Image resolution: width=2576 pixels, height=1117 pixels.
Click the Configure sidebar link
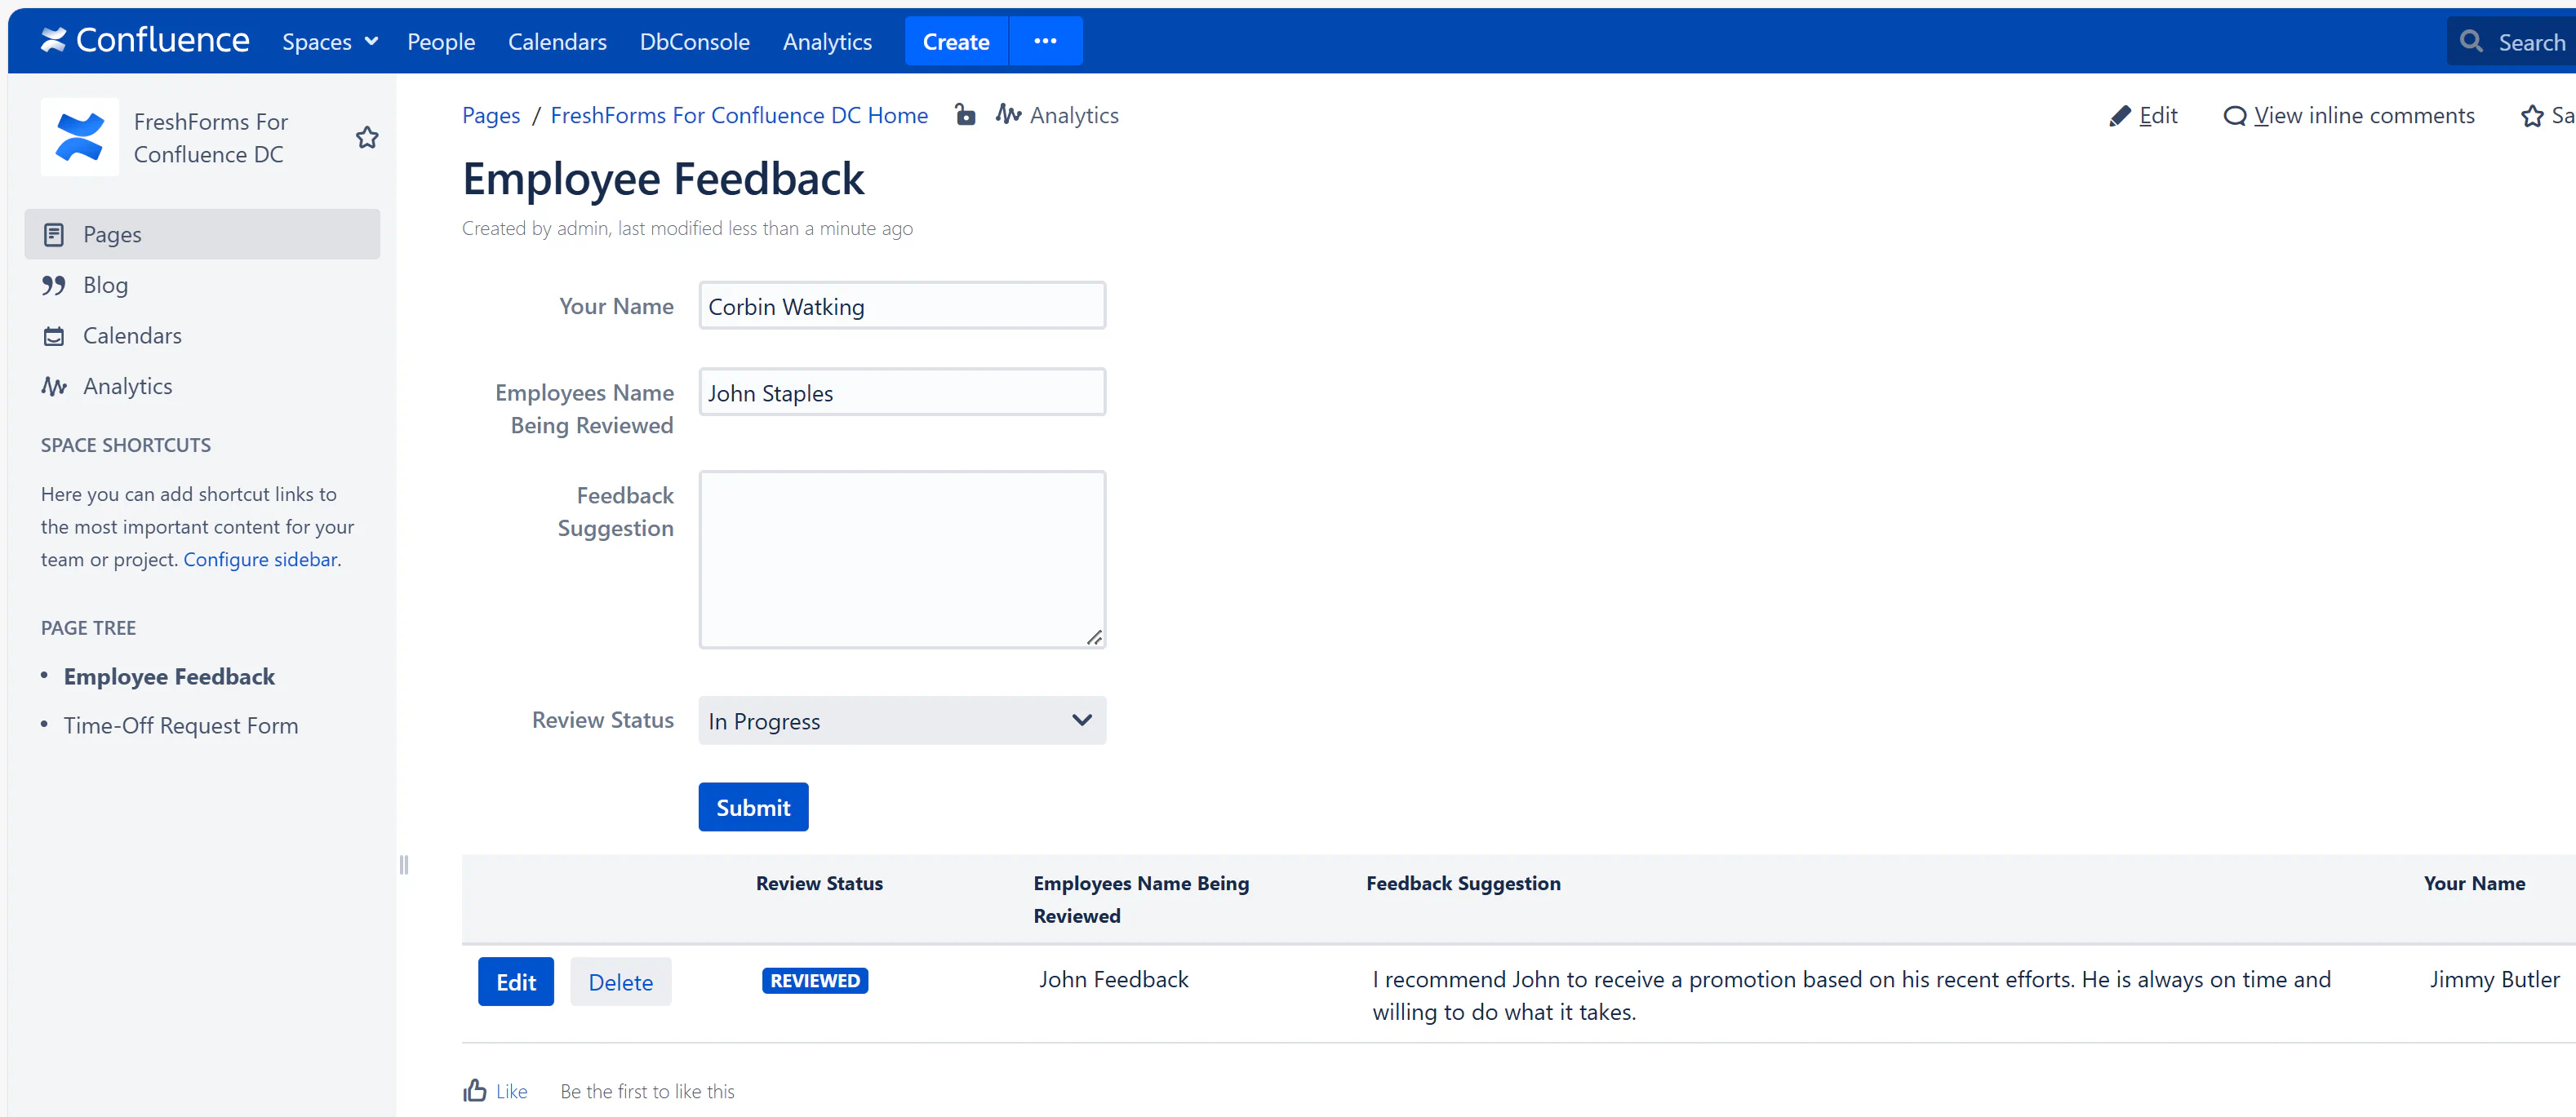point(260,559)
